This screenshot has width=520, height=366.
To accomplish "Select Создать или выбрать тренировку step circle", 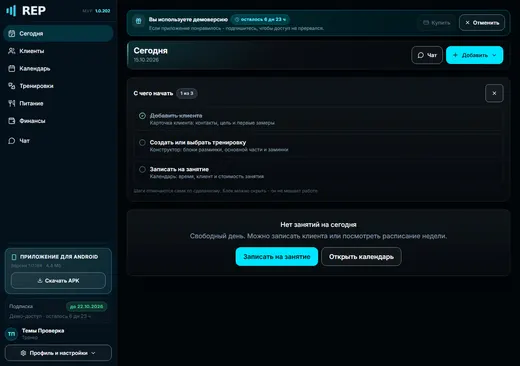I will [142, 143].
